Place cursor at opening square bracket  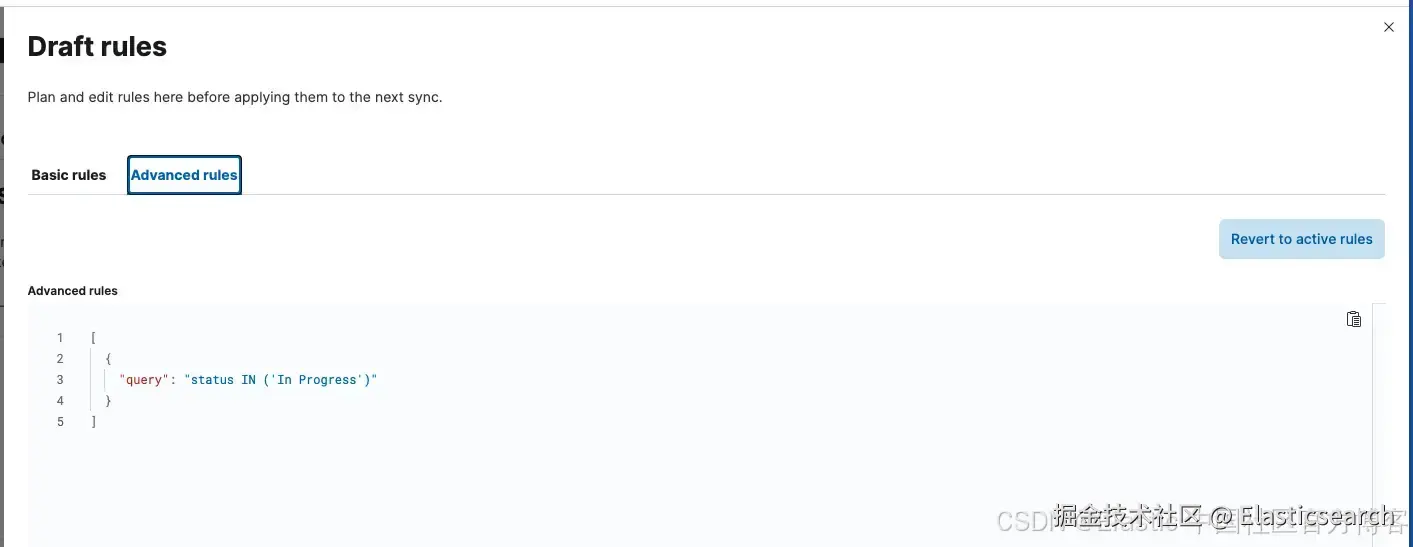(x=93, y=338)
